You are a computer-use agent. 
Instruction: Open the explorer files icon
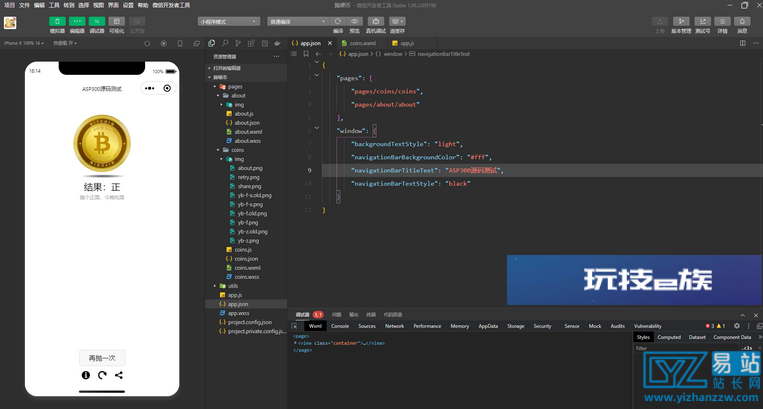(x=212, y=43)
